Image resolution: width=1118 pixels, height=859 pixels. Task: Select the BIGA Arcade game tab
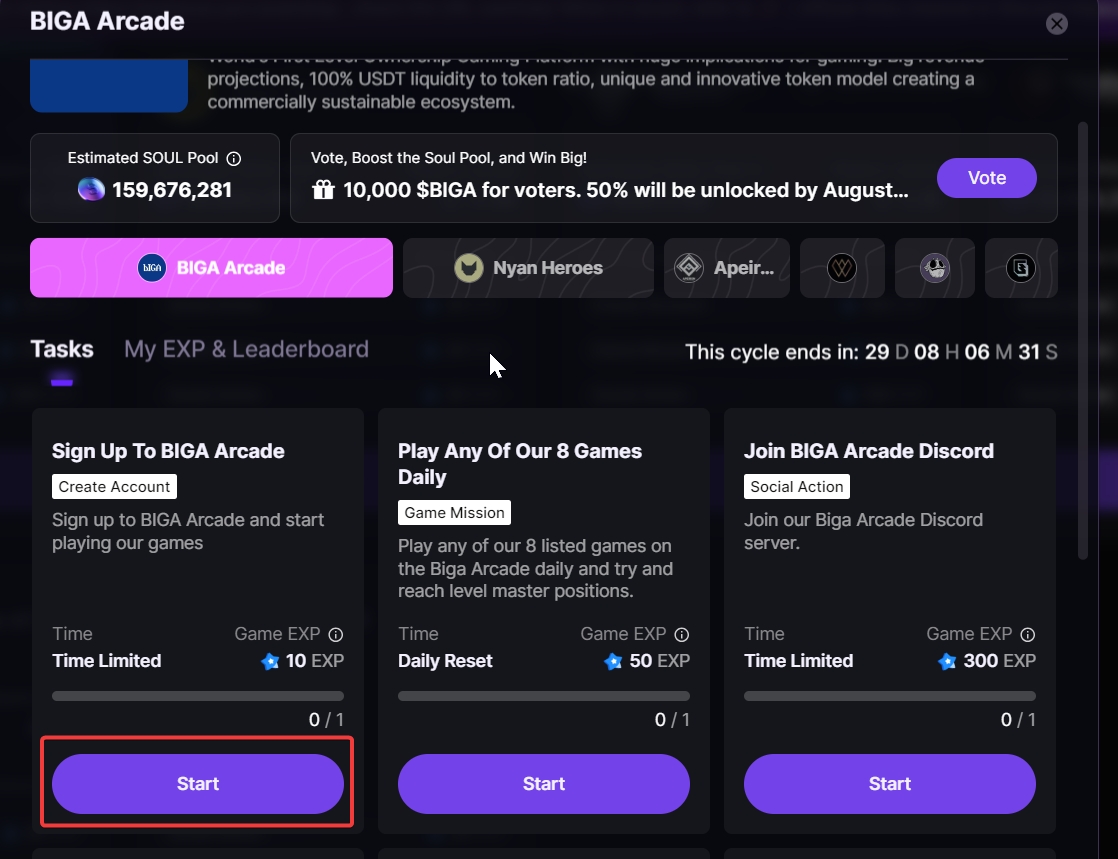(x=211, y=268)
